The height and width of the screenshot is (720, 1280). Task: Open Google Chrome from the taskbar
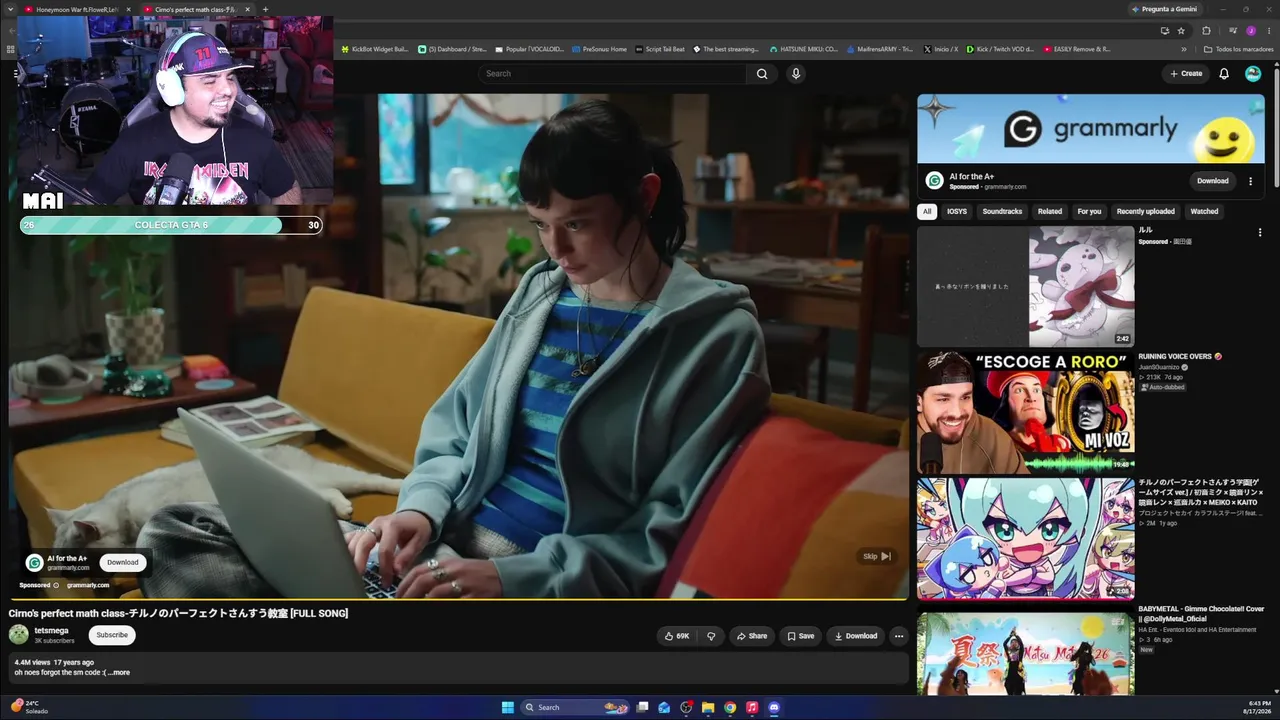point(730,707)
